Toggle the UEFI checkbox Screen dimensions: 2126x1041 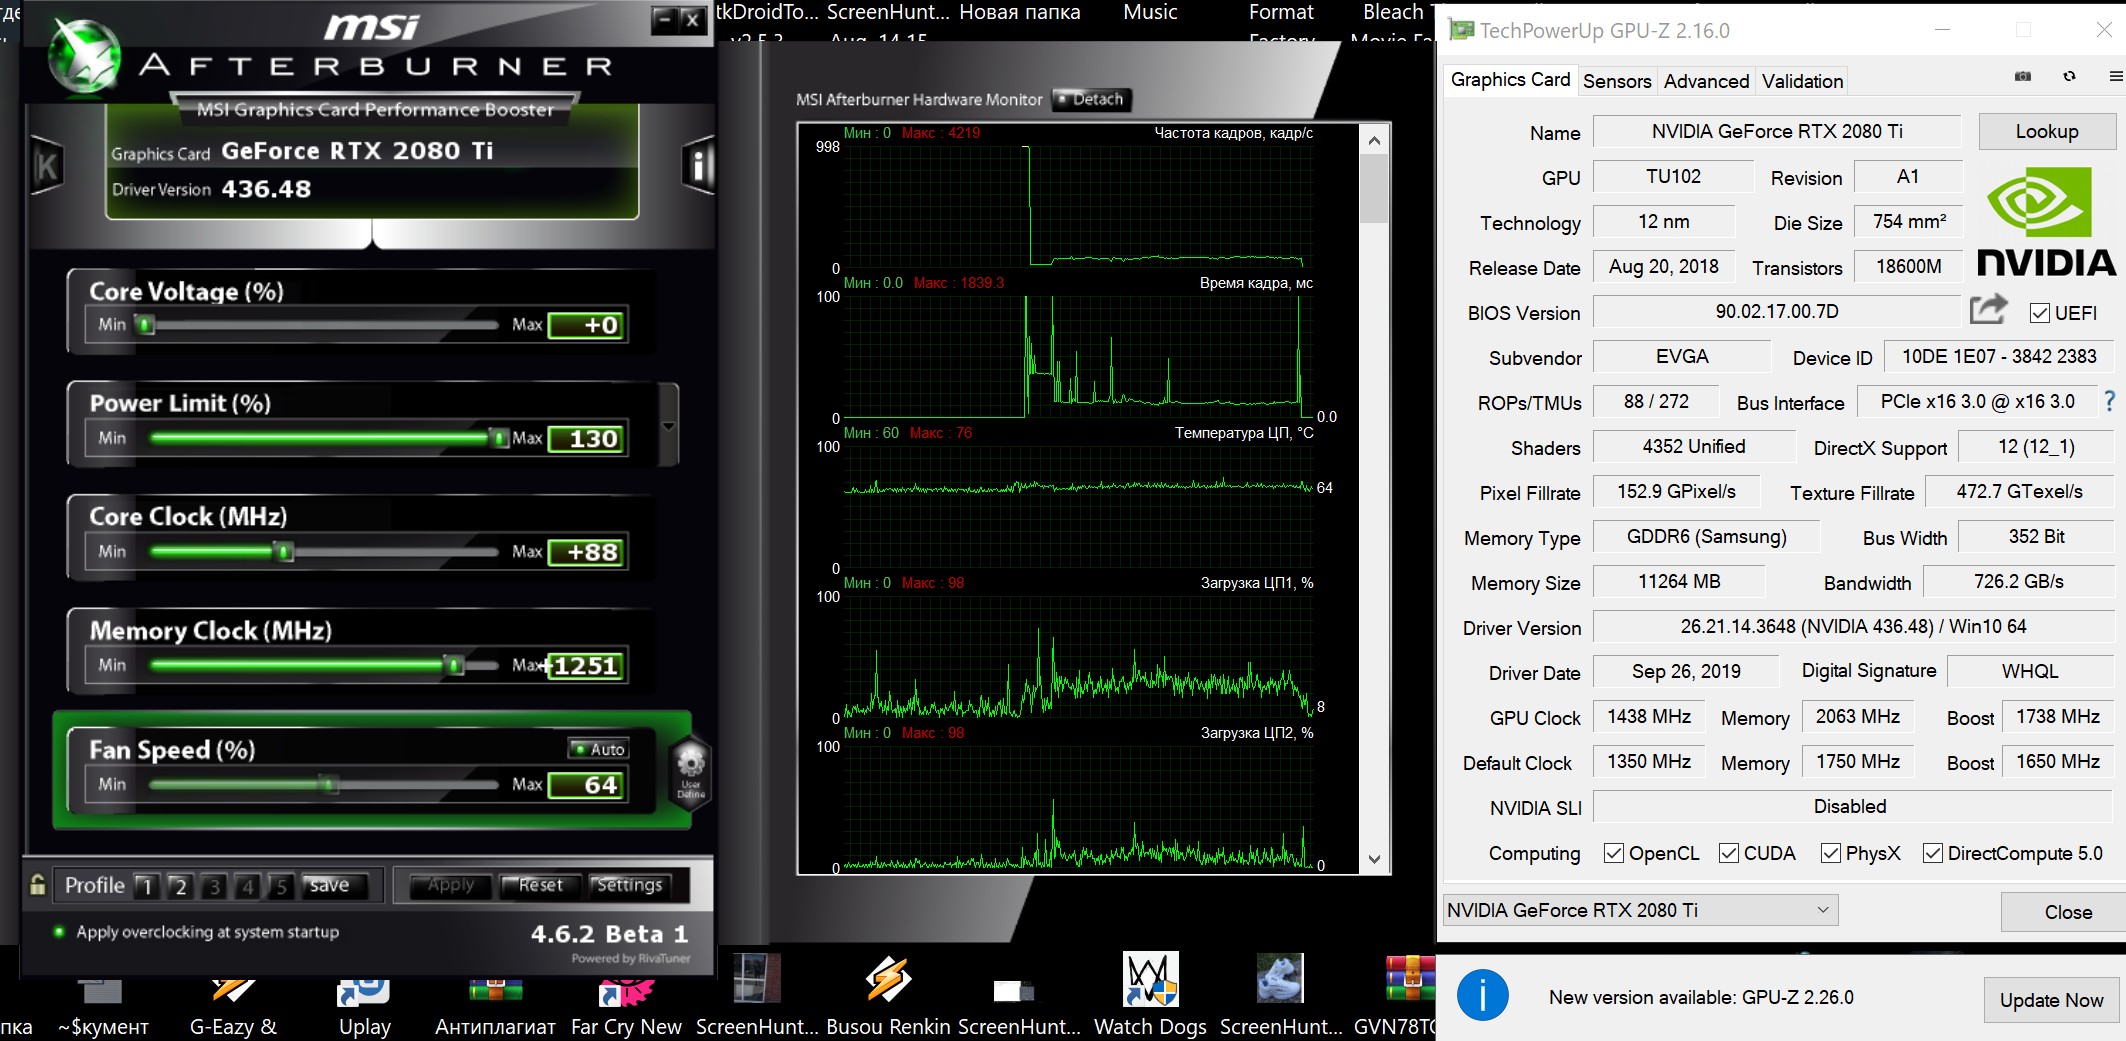tap(2040, 313)
